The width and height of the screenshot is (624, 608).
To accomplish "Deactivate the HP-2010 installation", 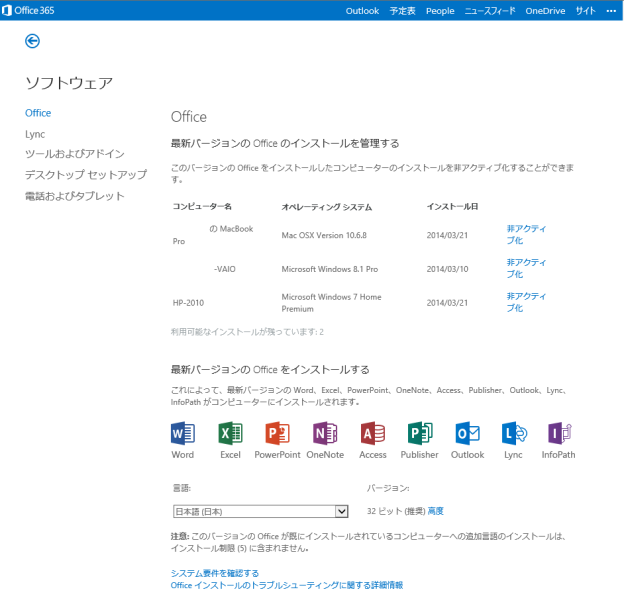I will coord(526,302).
